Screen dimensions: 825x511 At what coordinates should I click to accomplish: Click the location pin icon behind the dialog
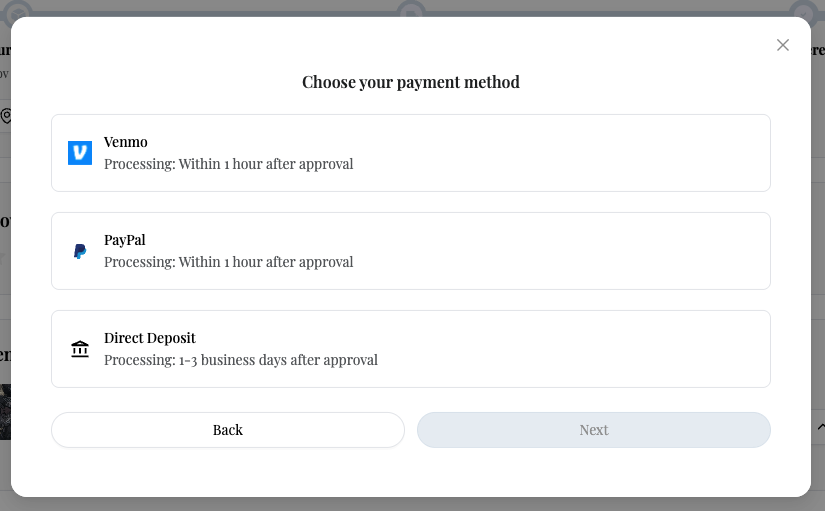coord(5,116)
